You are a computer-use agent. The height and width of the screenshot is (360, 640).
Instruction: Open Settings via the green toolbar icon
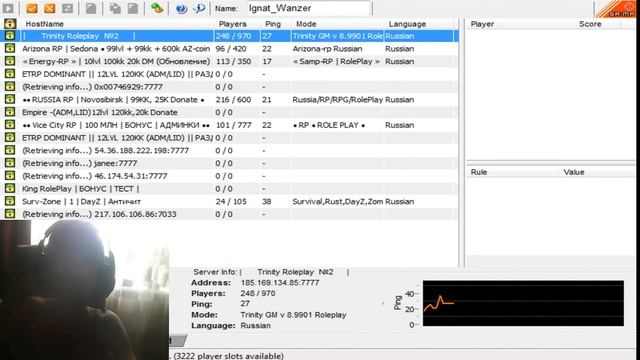click(x=157, y=8)
